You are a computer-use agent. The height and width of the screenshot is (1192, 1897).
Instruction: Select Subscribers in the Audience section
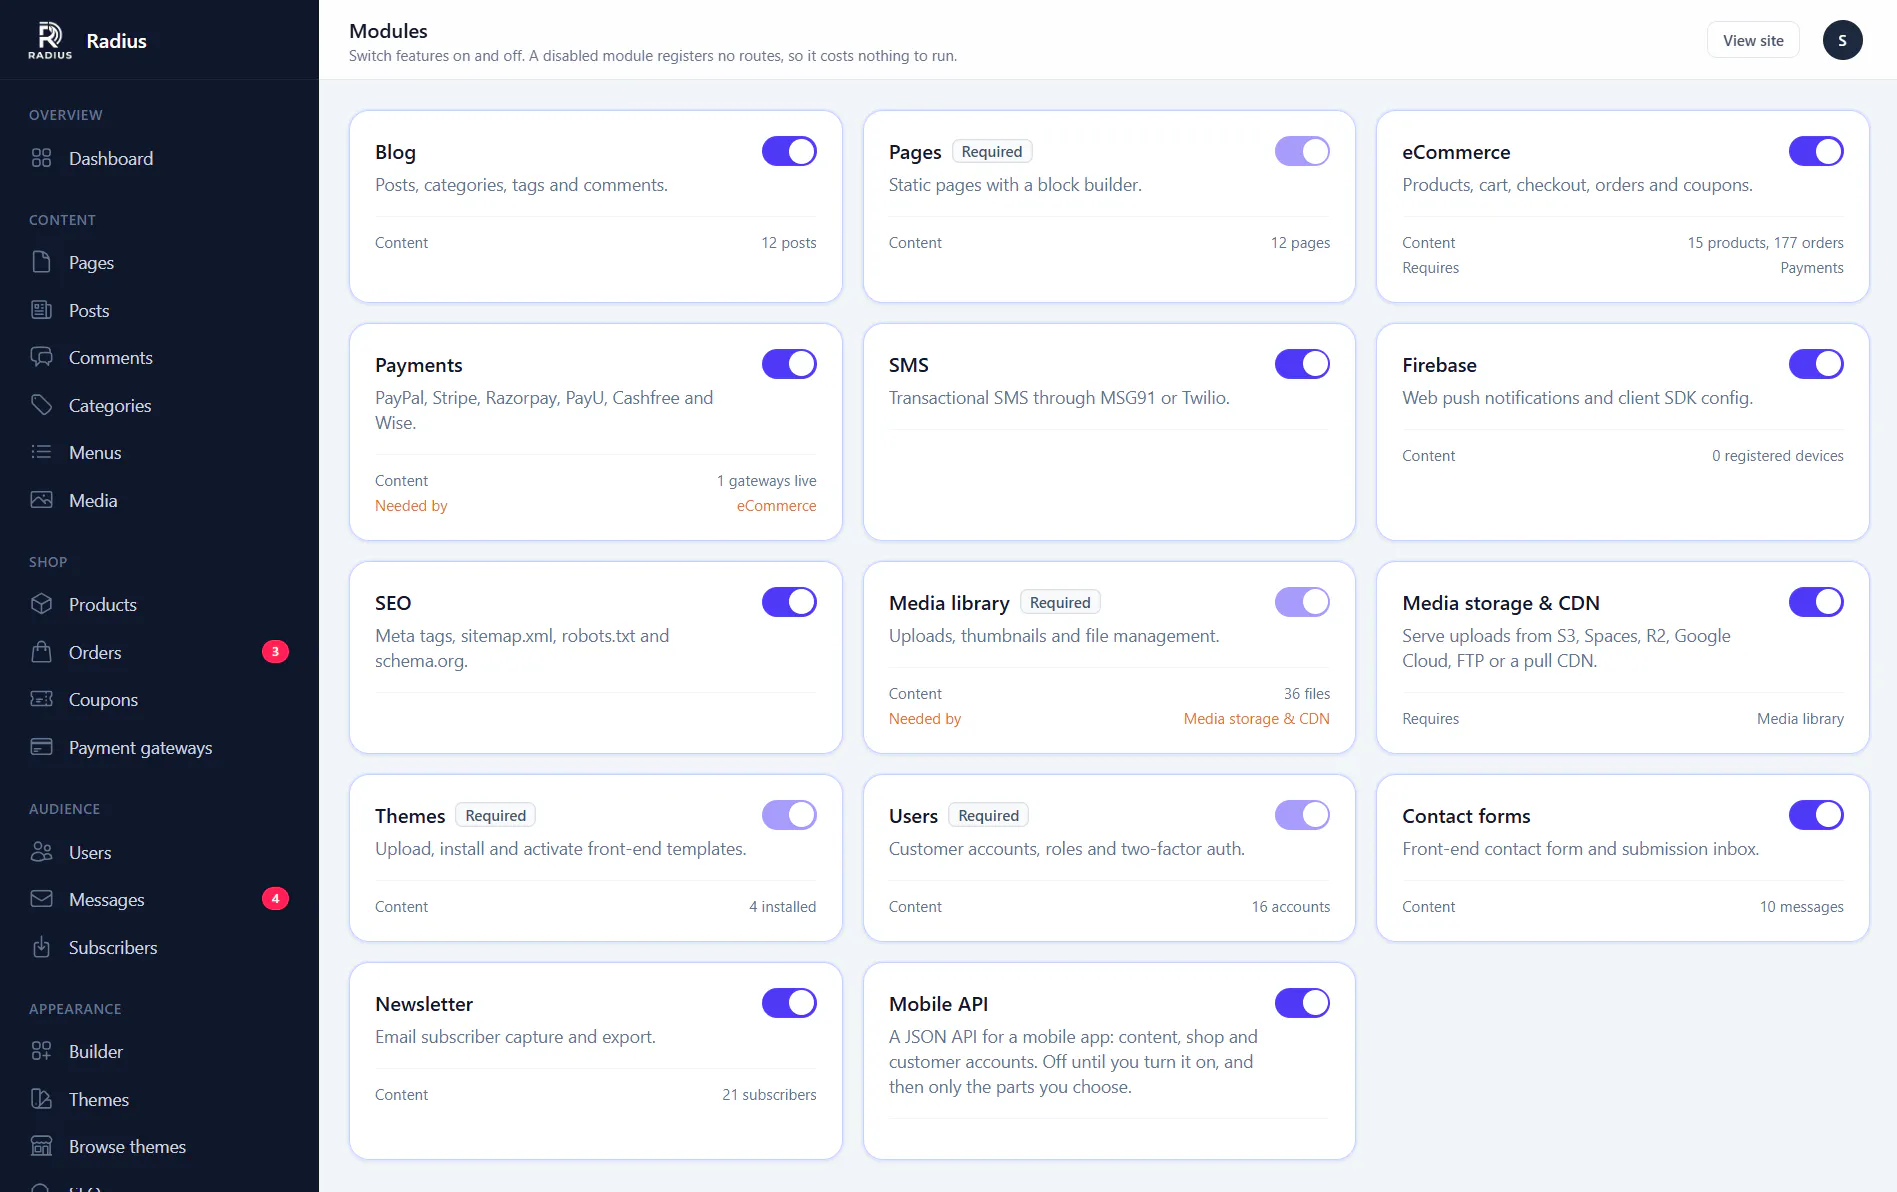click(160, 947)
